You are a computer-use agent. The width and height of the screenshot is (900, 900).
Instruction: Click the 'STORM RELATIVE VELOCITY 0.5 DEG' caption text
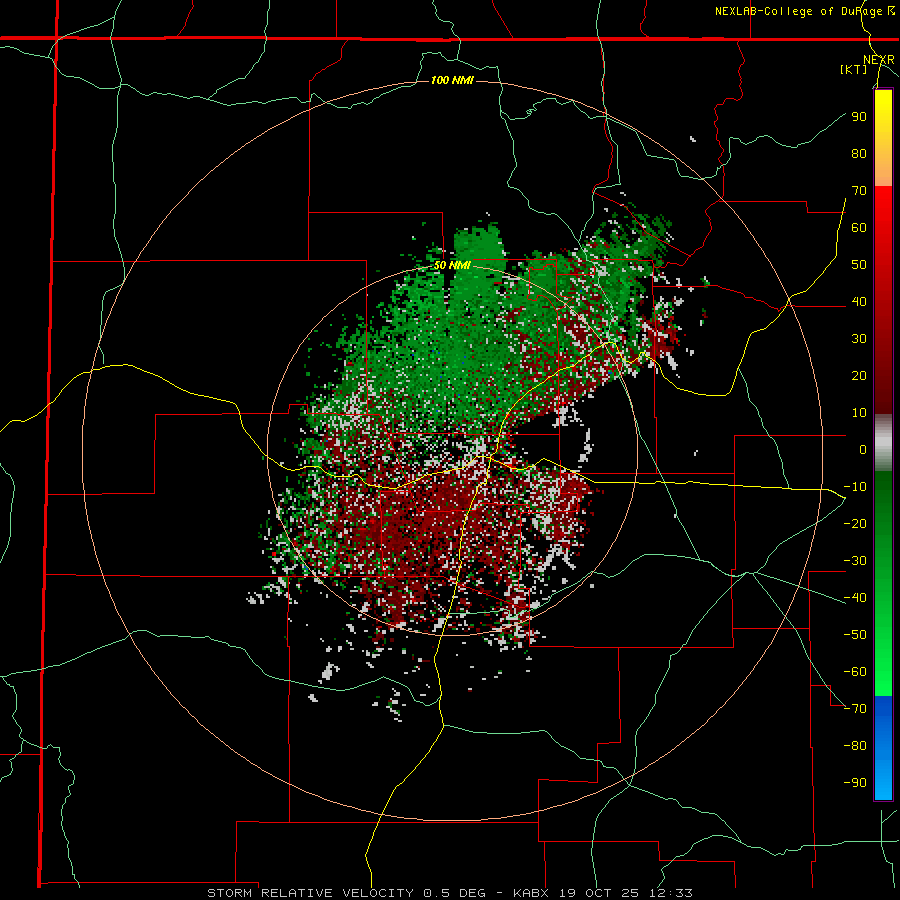[x=346, y=893]
